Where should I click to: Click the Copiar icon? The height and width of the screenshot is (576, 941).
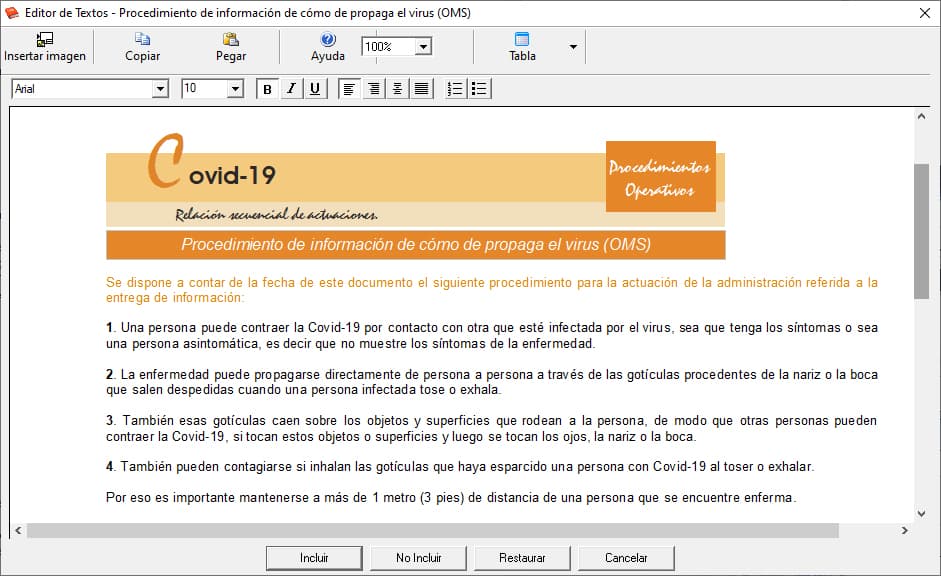click(x=142, y=39)
